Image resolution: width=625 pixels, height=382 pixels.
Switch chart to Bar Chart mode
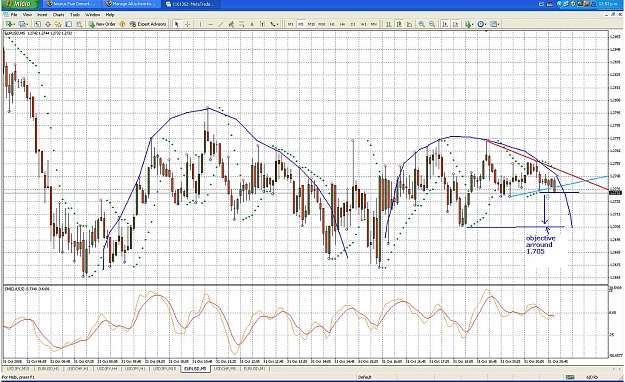pos(389,24)
